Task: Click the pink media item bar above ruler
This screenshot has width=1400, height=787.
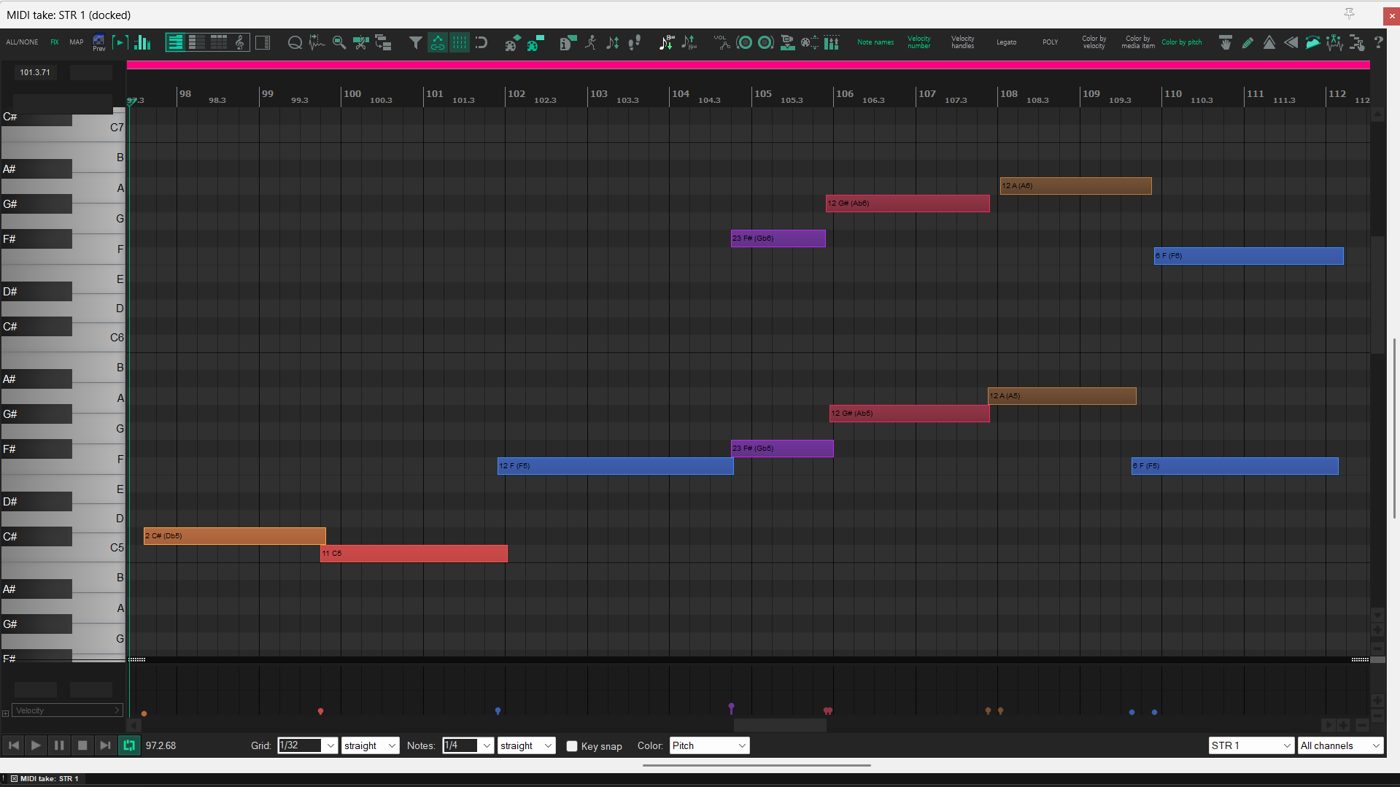Action: coord(748,65)
